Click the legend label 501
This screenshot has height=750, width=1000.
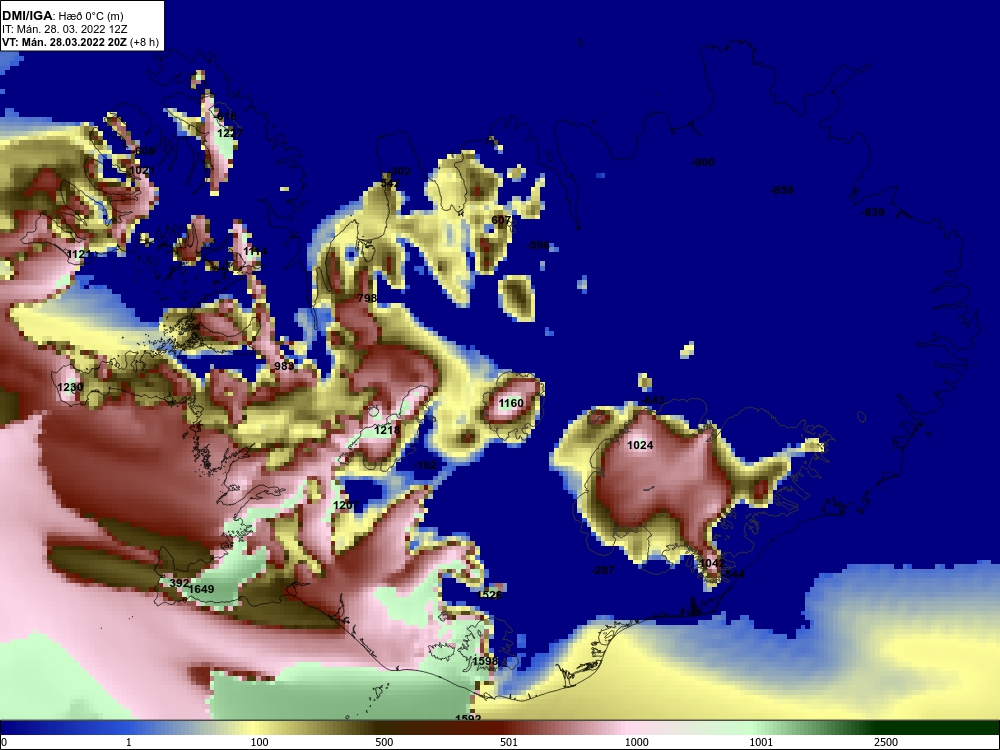[509, 742]
